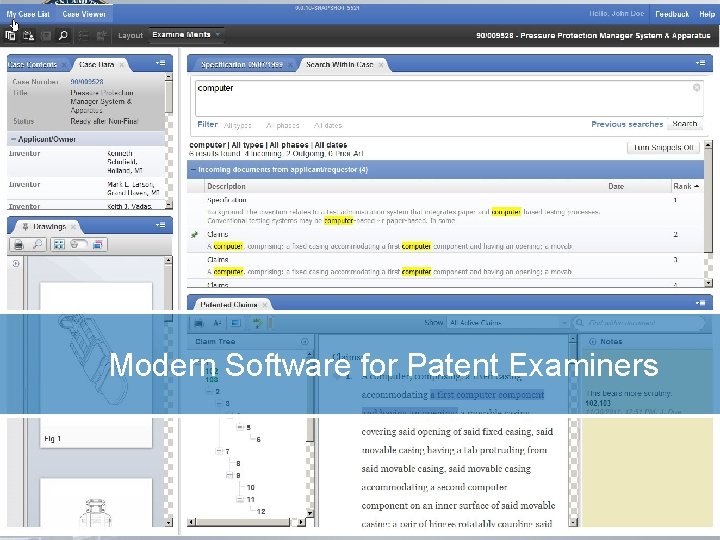Open the Help link in the top bar
Screen dimensions: 720x540
(707, 14)
